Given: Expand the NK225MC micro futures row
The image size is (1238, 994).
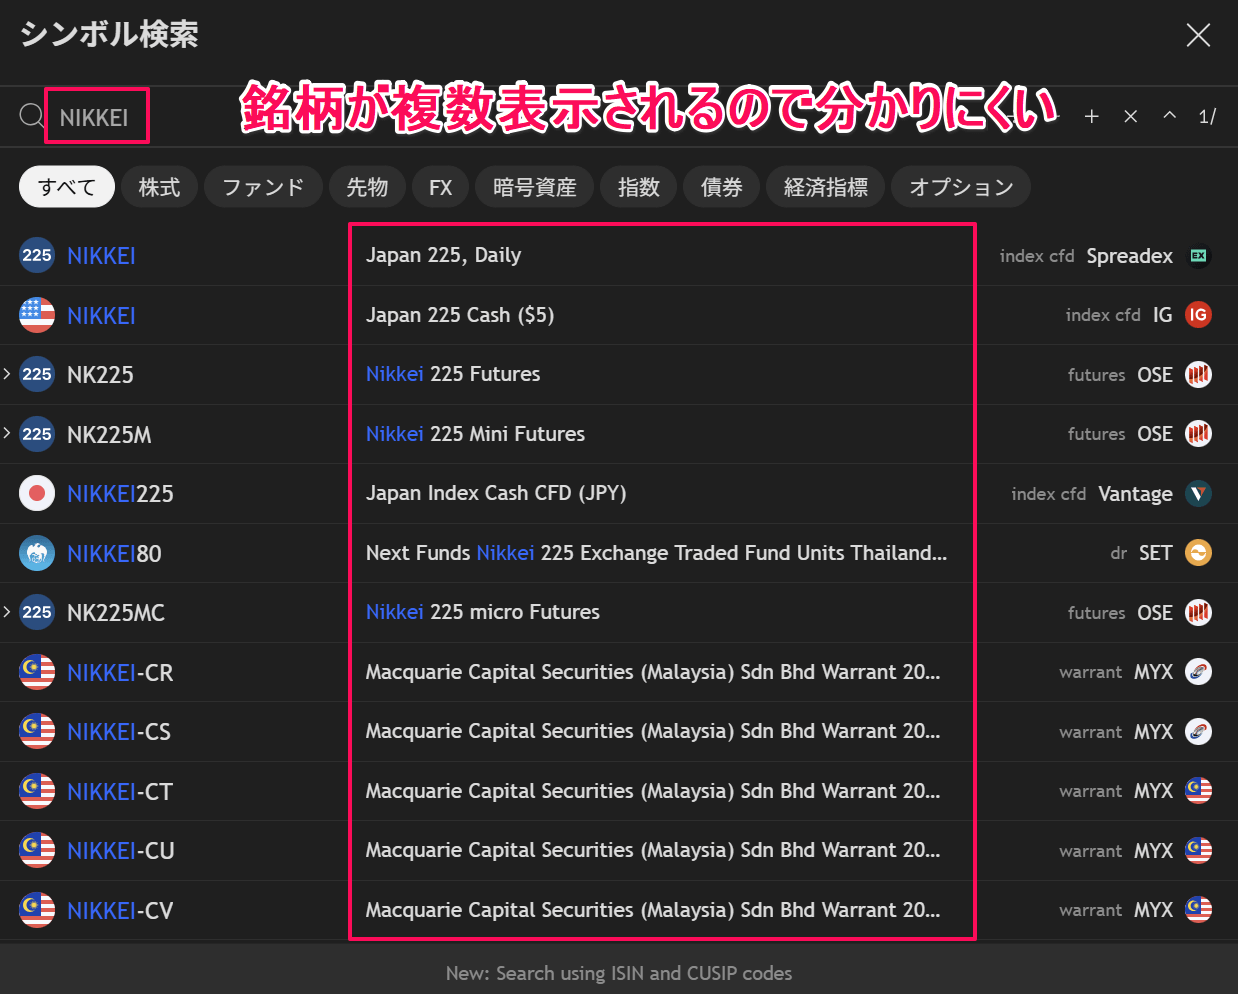Looking at the screenshot, I should tap(8, 612).
